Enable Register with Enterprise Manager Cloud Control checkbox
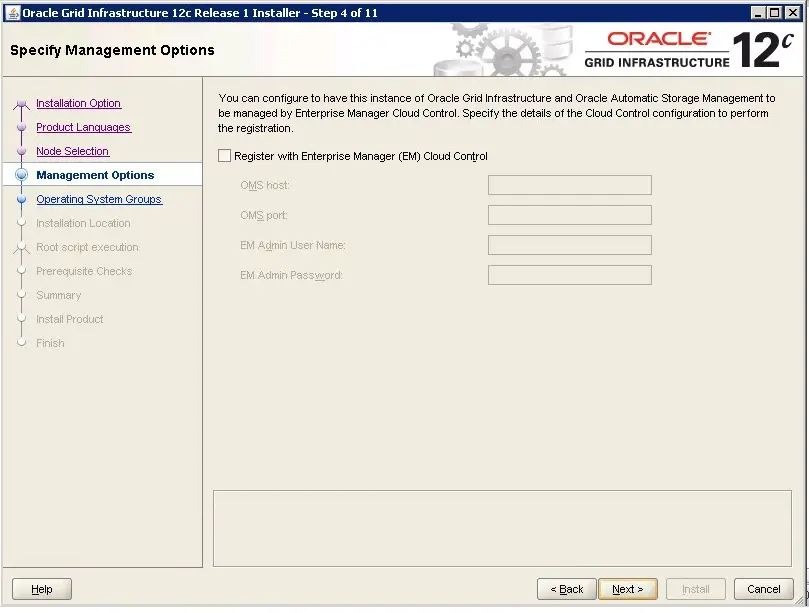 point(224,156)
